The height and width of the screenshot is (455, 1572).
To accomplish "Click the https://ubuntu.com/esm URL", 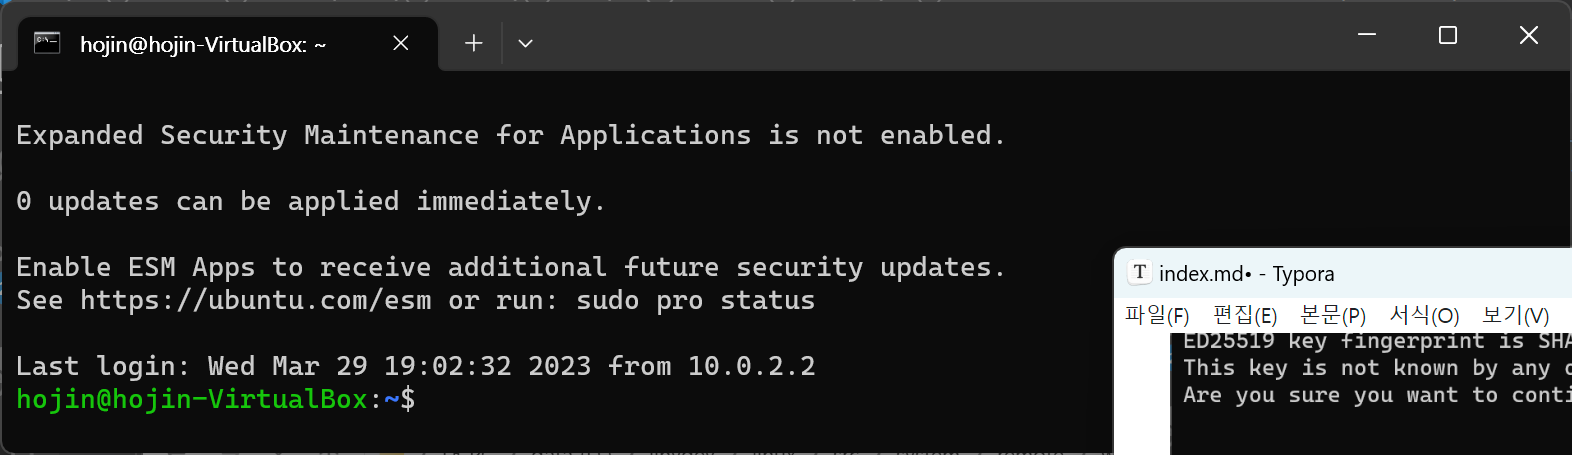I will (x=255, y=300).
